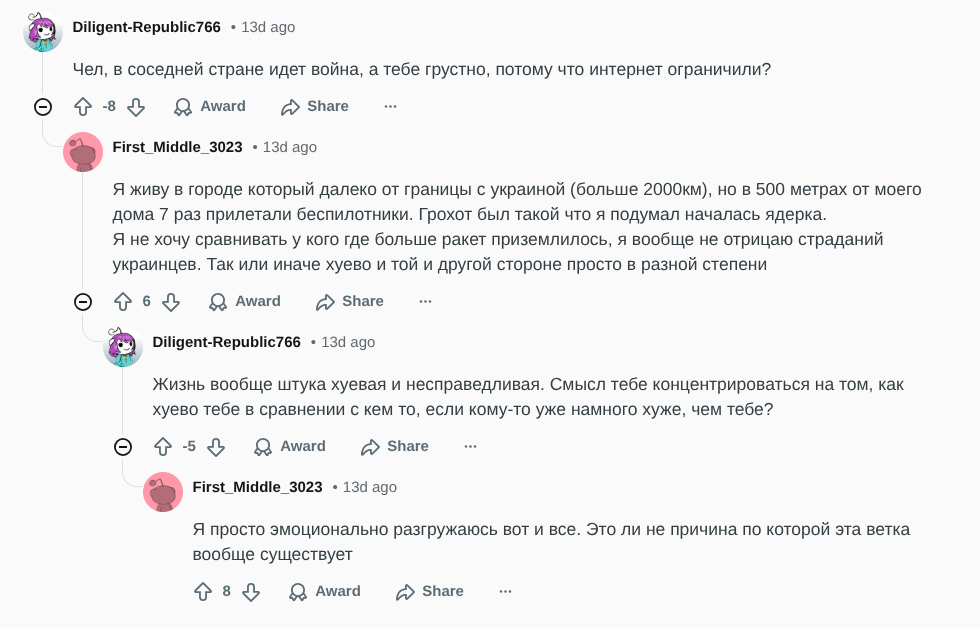The width and height of the screenshot is (980, 628).
Task: Open First_Middle_3023 profile in the last reply
Action: 257,487
